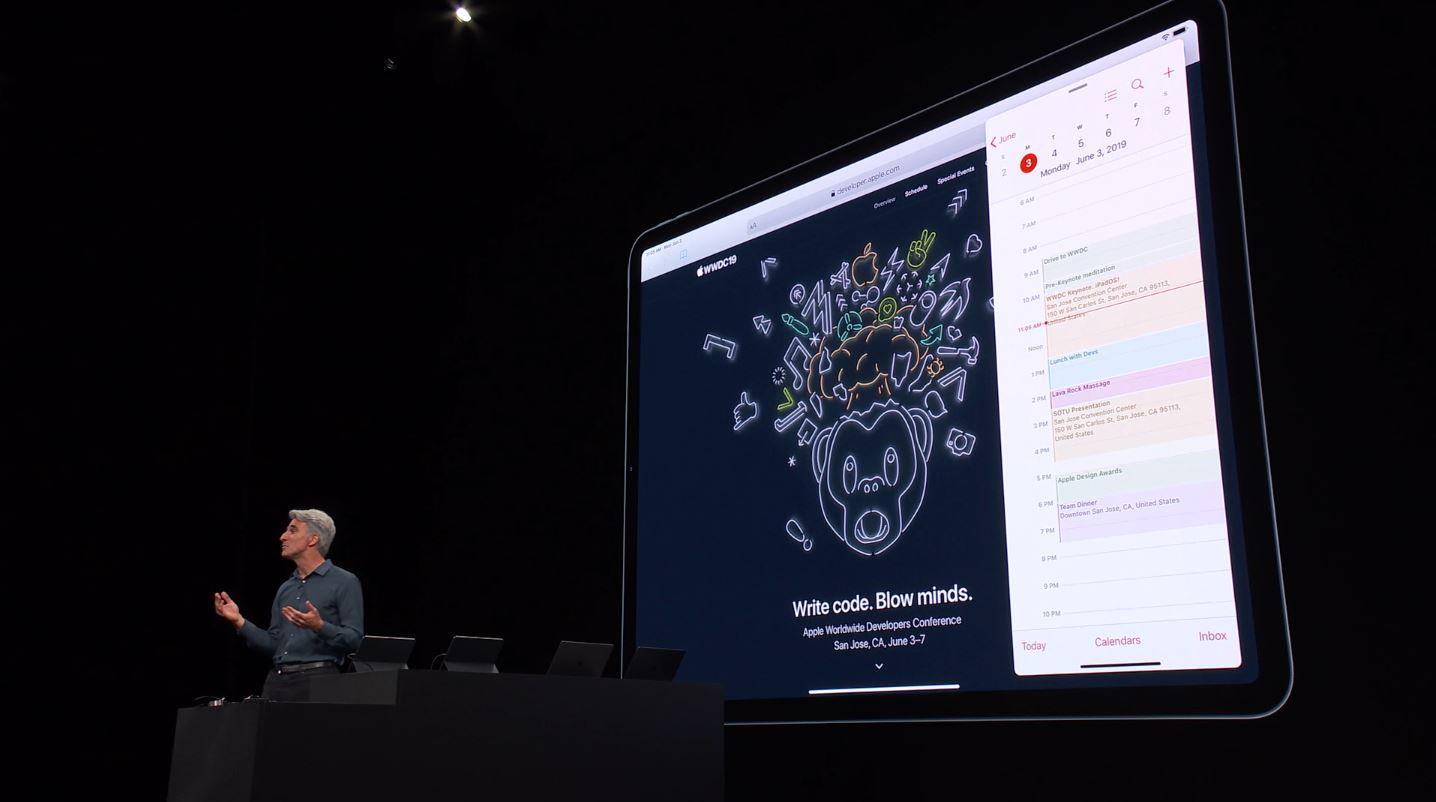The width and height of the screenshot is (1436, 802).
Task: Tap the 11:06 AM current time marker
Action: pos(1029,327)
